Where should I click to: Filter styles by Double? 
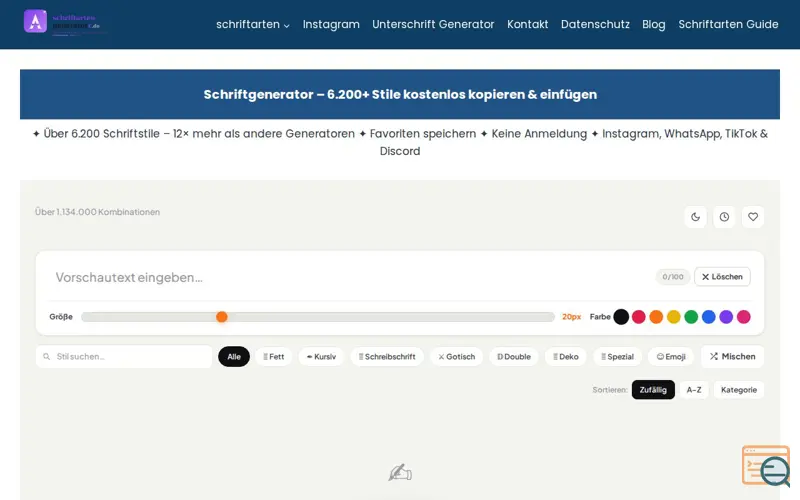click(x=514, y=357)
